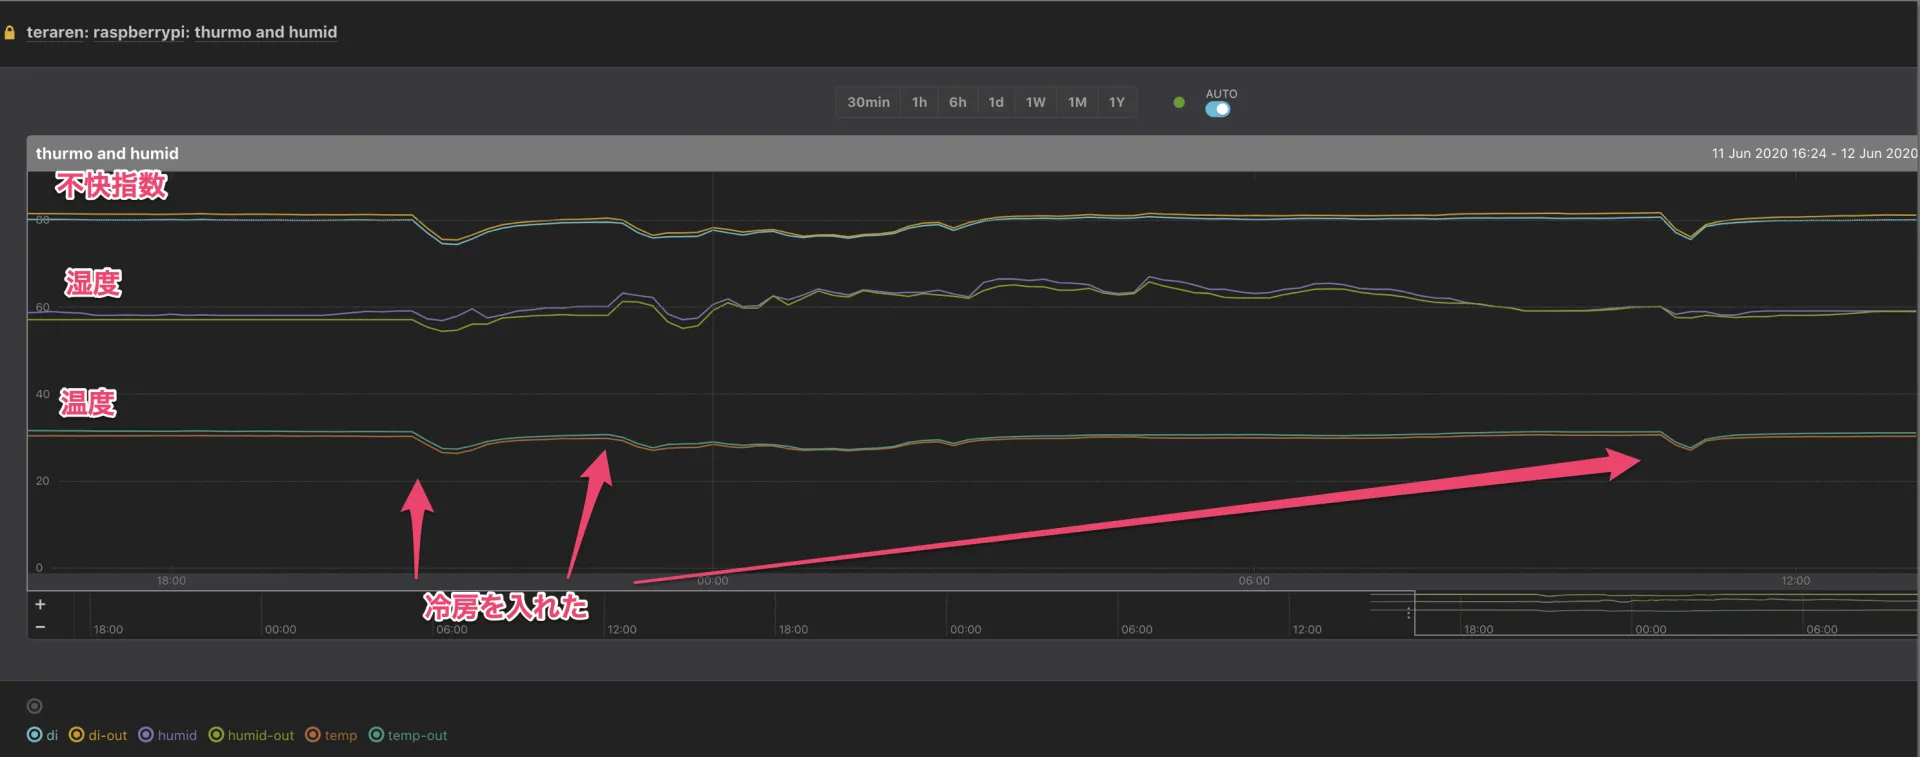The width and height of the screenshot is (1920, 757).
Task: Click the green live status dot
Action: 1179,102
